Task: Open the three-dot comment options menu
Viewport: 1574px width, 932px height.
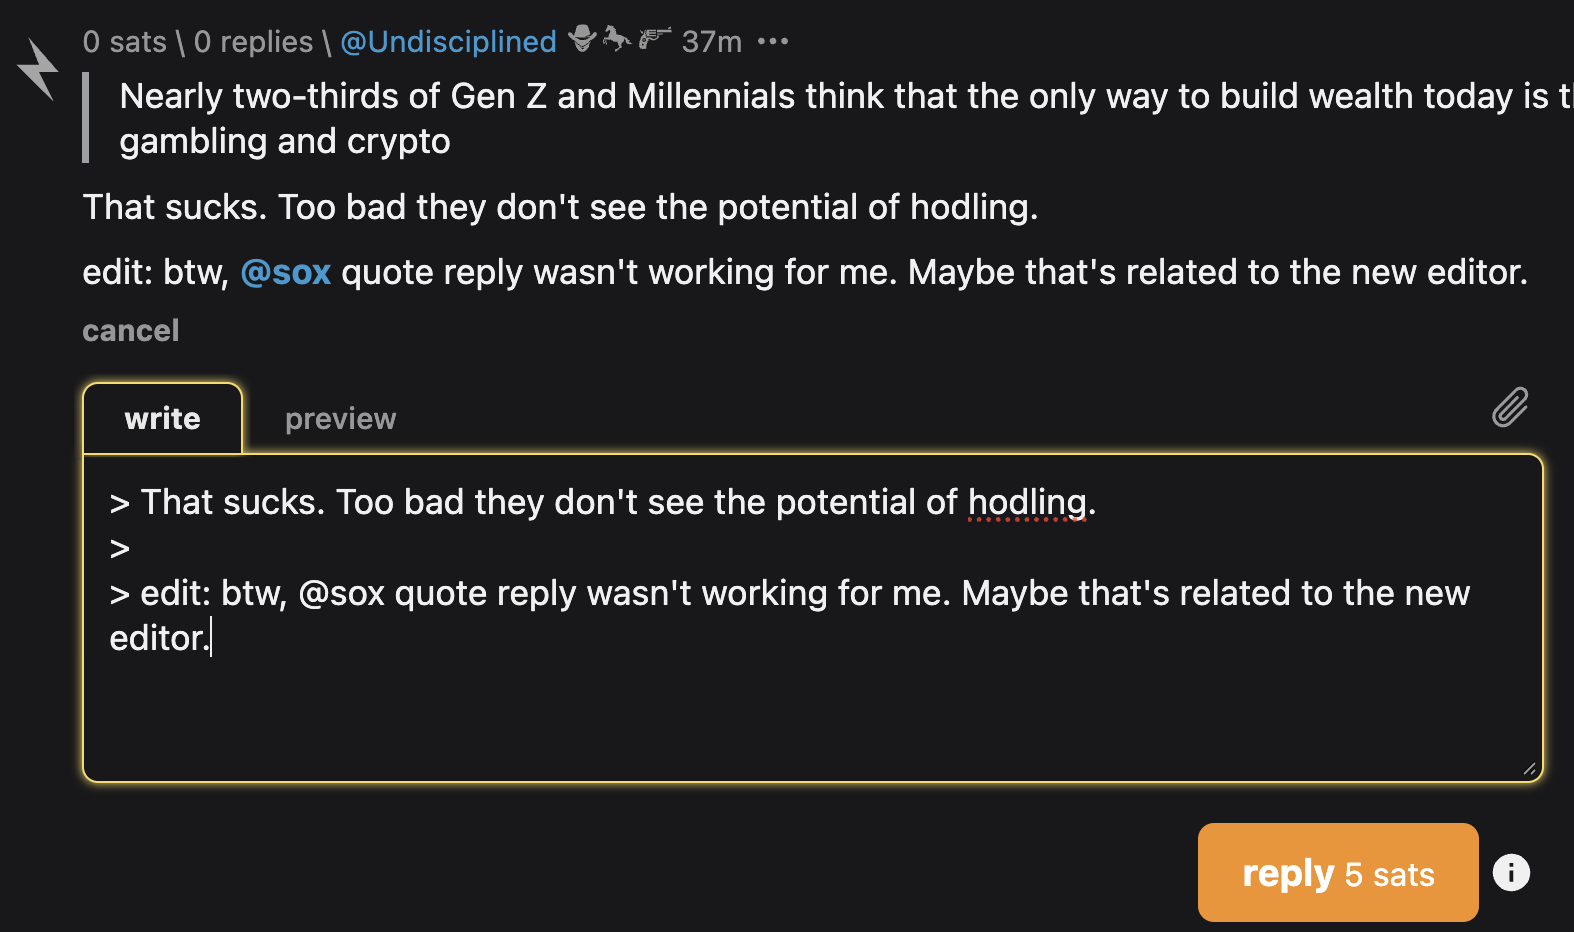Action: pyautogui.click(x=773, y=41)
